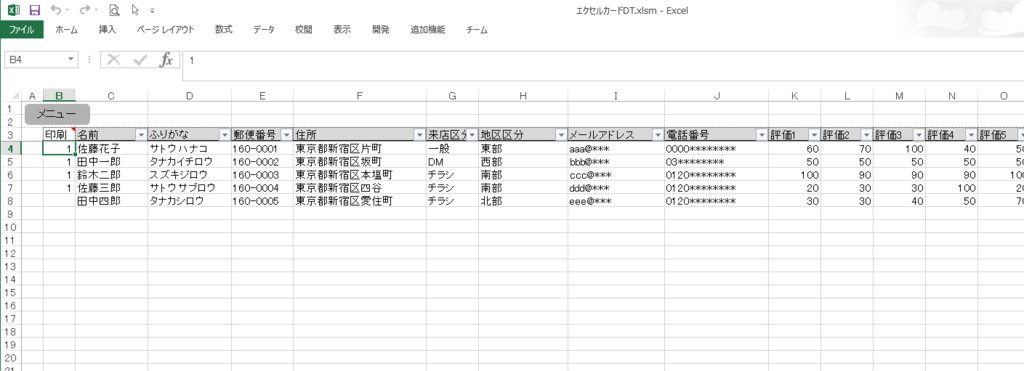Save the workbook with the floppy icon
The height and width of the screenshot is (371, 1024).
click(x=35, y=10)
